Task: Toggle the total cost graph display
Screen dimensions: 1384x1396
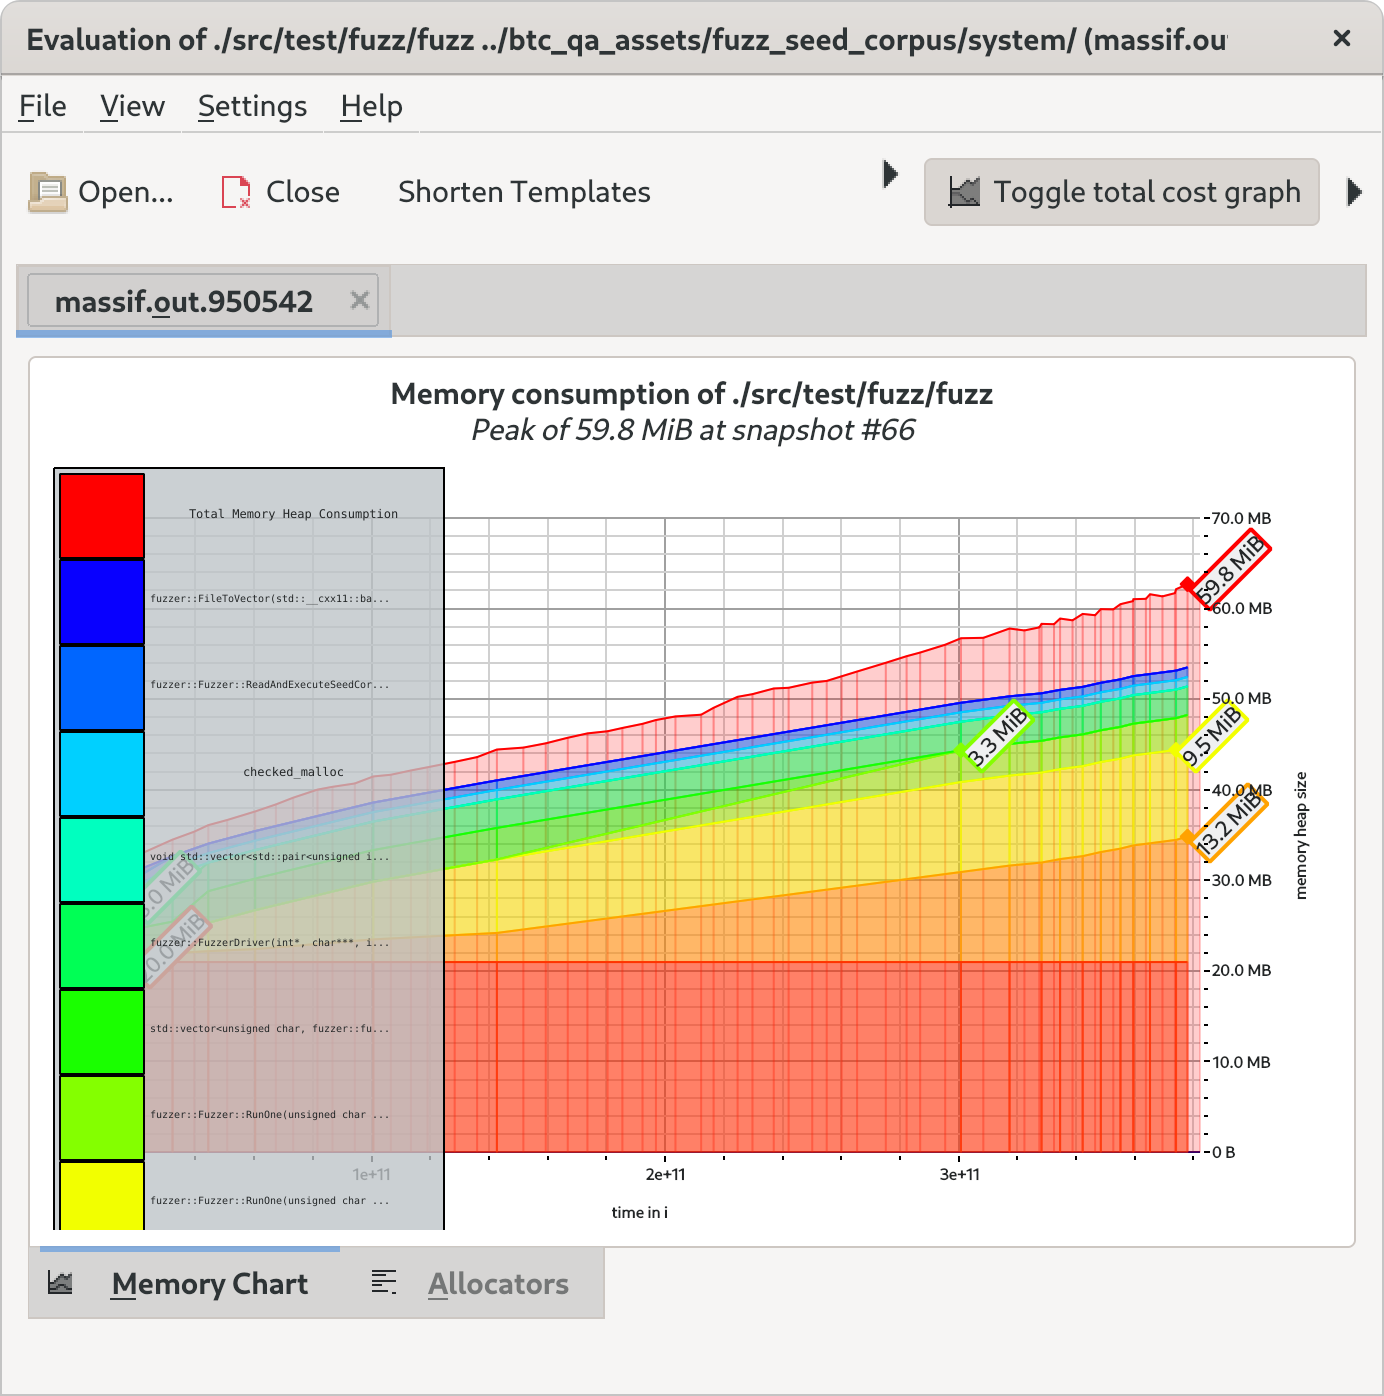Action: [x=1121, y=191]
